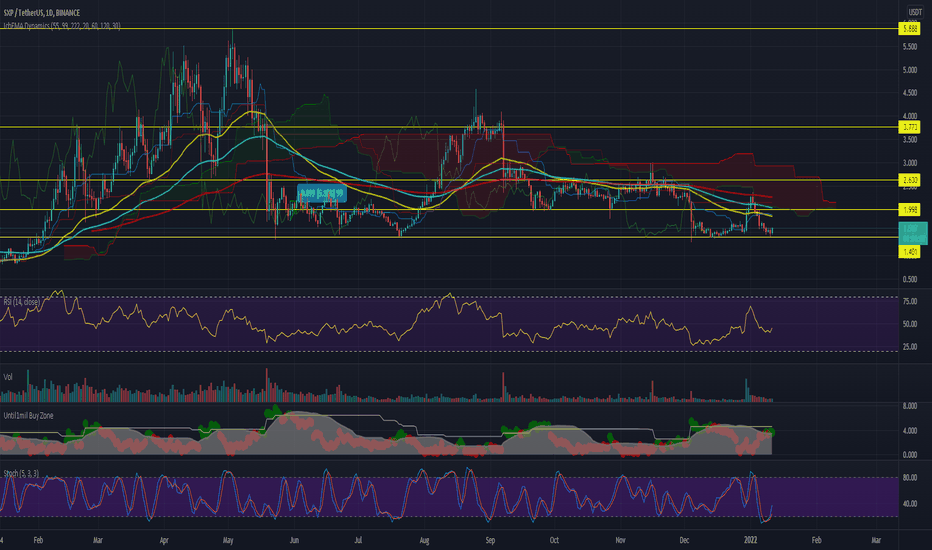Click the 1.401 price level label
The image size is (932, 550).
coord(909,252)
